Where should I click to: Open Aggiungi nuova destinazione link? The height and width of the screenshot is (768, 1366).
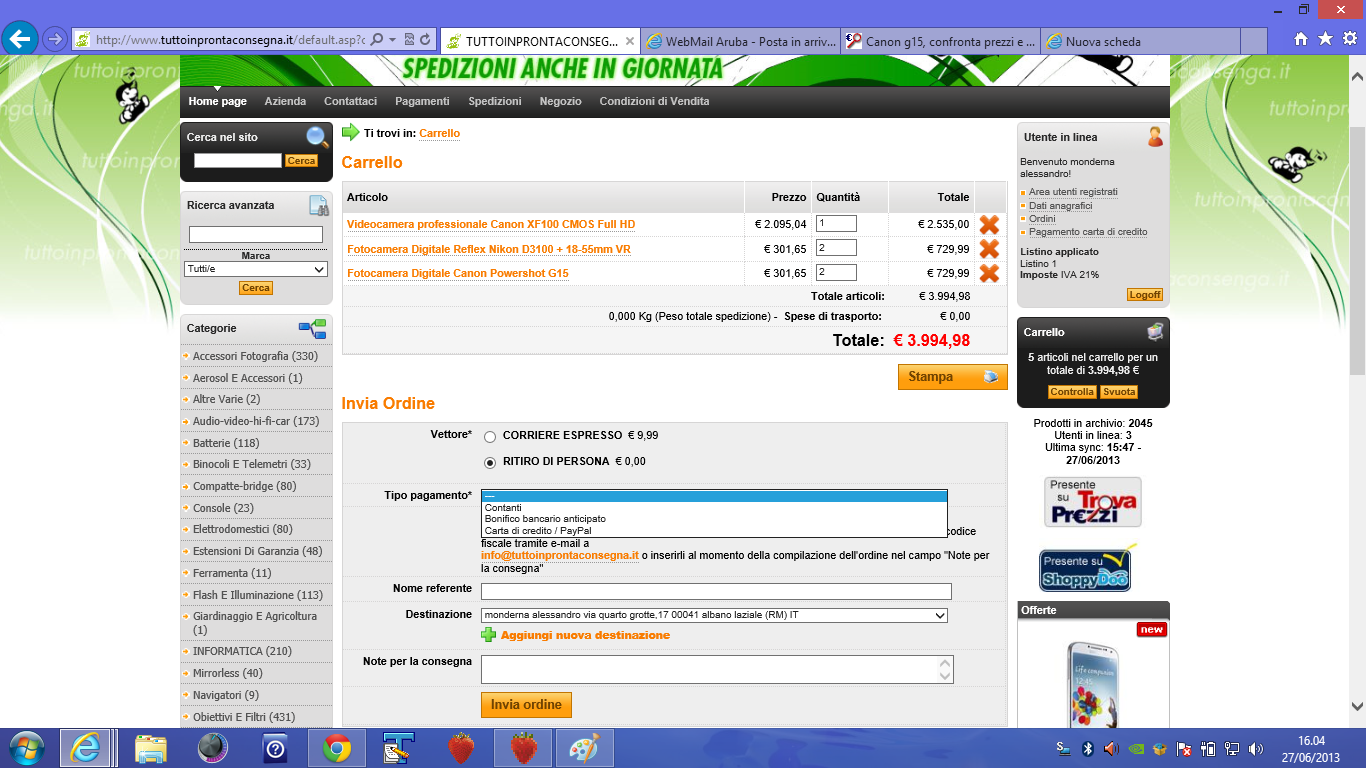pos(585,635)
